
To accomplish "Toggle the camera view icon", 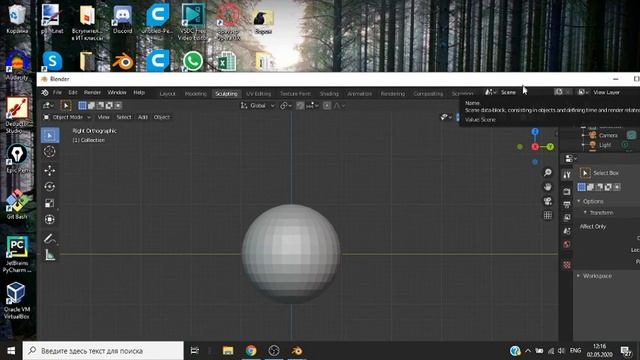I will point(548,201).
